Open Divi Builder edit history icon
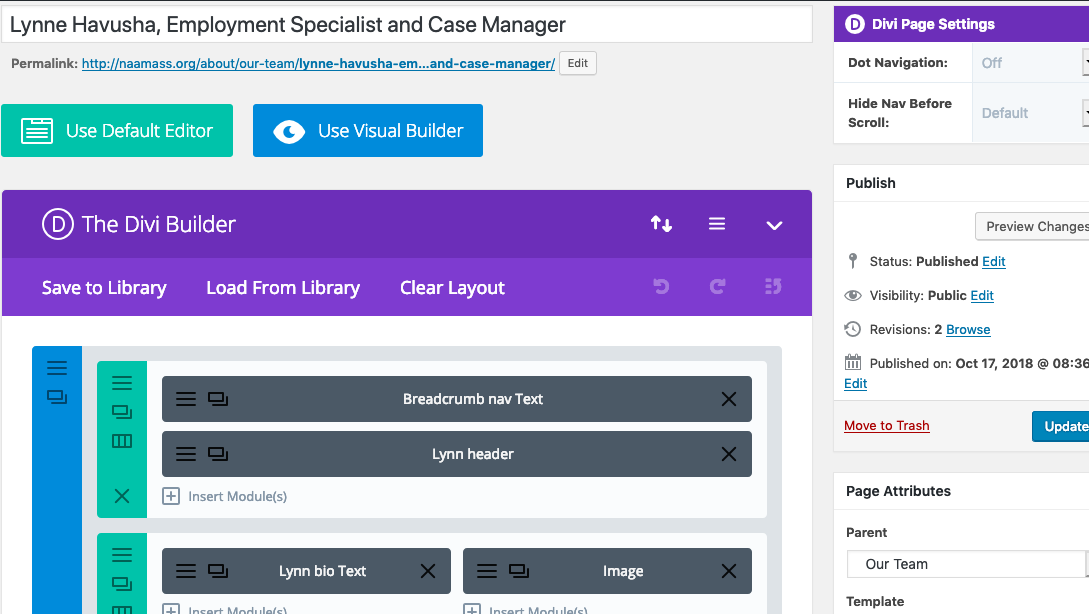The height and width of the screenshot is (614, 1089). click(773, 286)
